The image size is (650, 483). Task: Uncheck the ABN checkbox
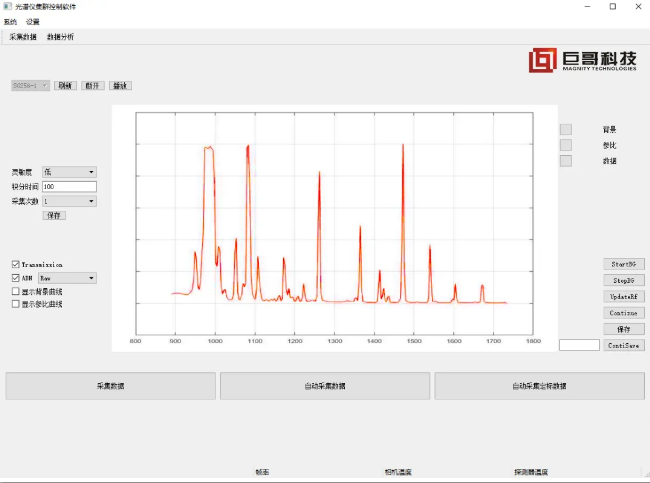[15, 278]
